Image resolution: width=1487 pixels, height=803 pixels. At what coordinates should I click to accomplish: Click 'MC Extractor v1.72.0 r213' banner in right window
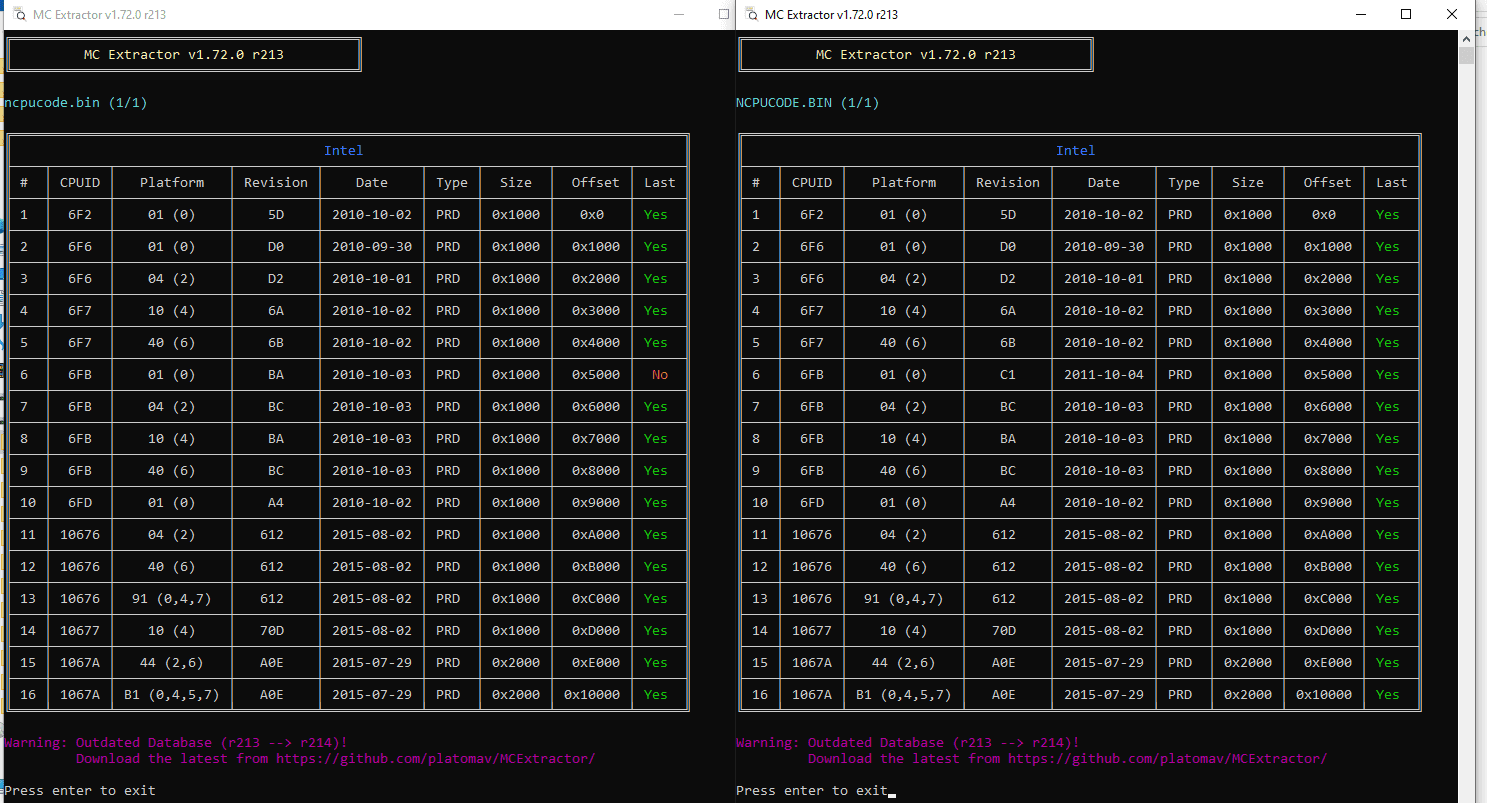click(x=916, y=55)
